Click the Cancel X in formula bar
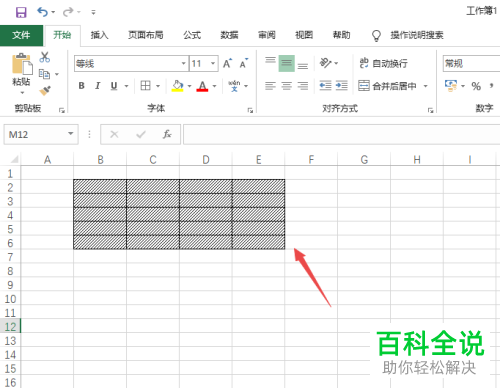Screen dimensions: 500x388 (x=114, y=134)
